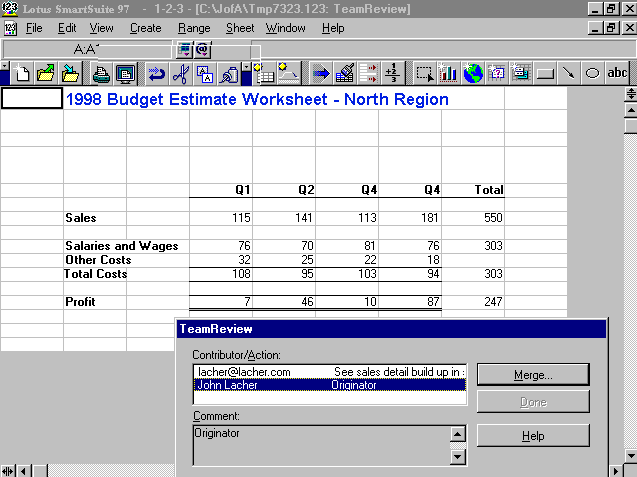637x477 pixels.
Task: Click the bar chart creation icon
Action: click(447, 73)
